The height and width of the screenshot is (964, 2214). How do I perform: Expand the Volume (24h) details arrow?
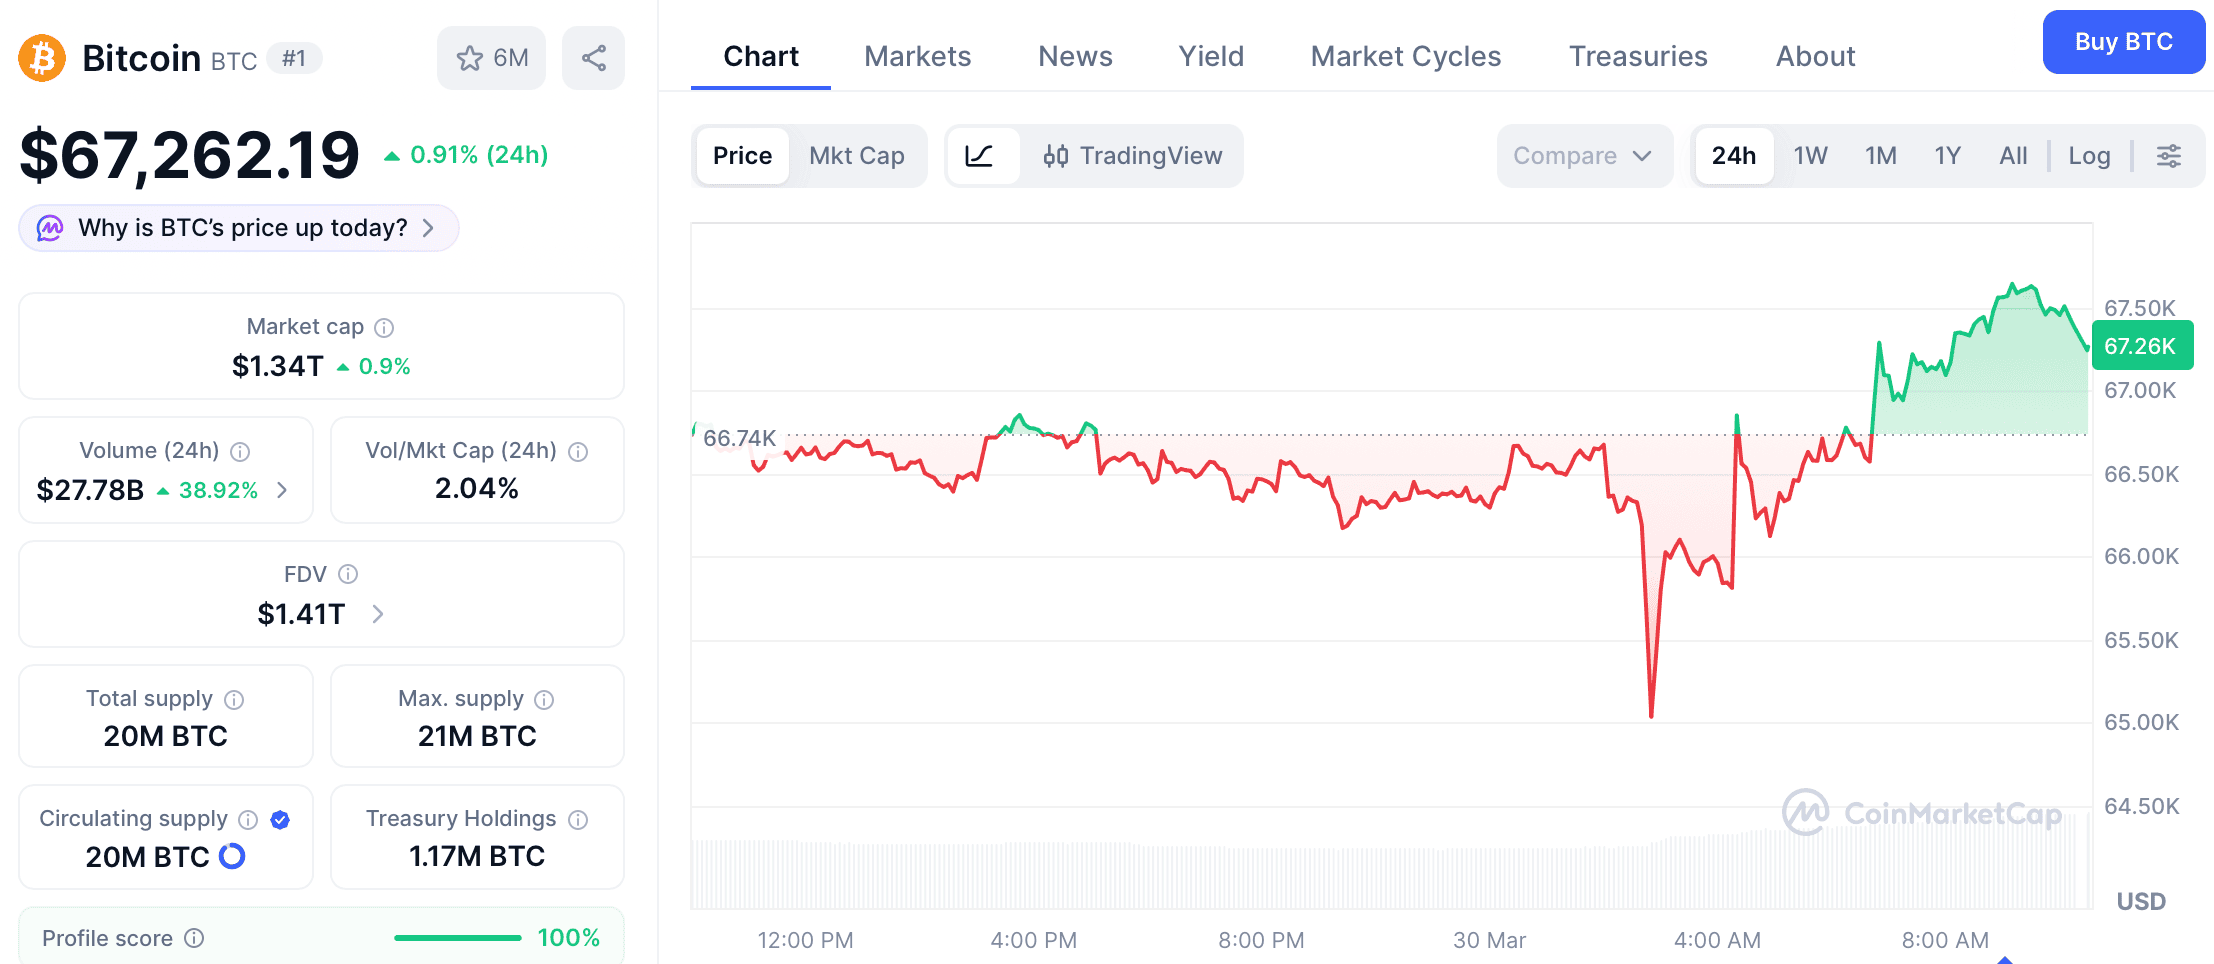(283, 490)
